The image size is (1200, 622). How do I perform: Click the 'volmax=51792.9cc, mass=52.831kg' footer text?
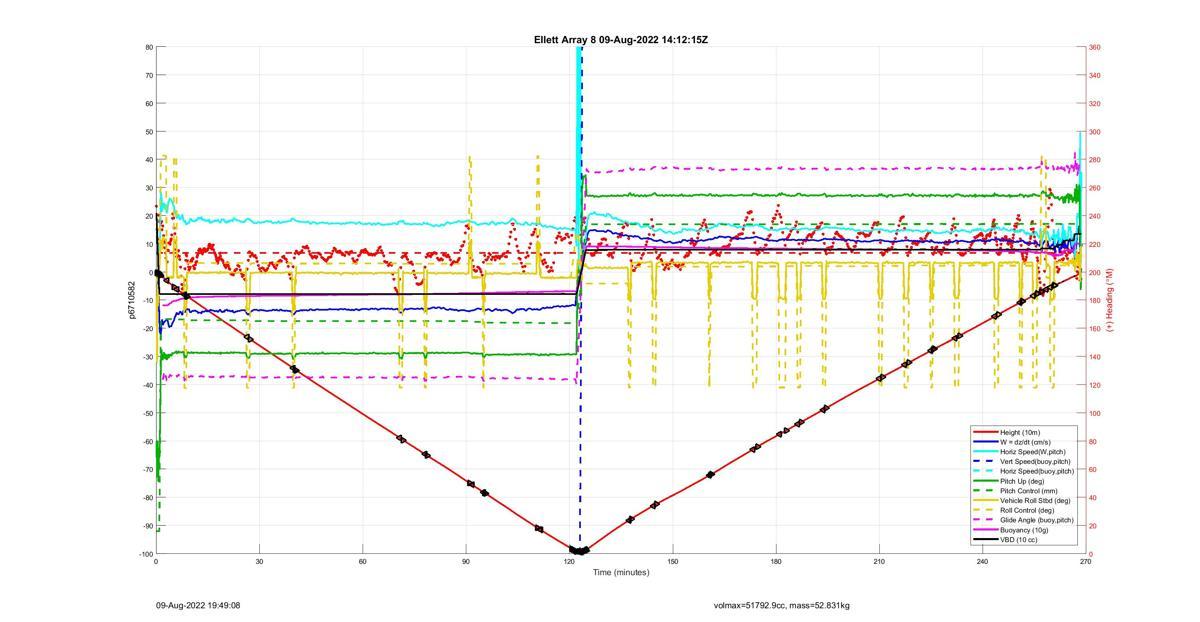(782, 605)
